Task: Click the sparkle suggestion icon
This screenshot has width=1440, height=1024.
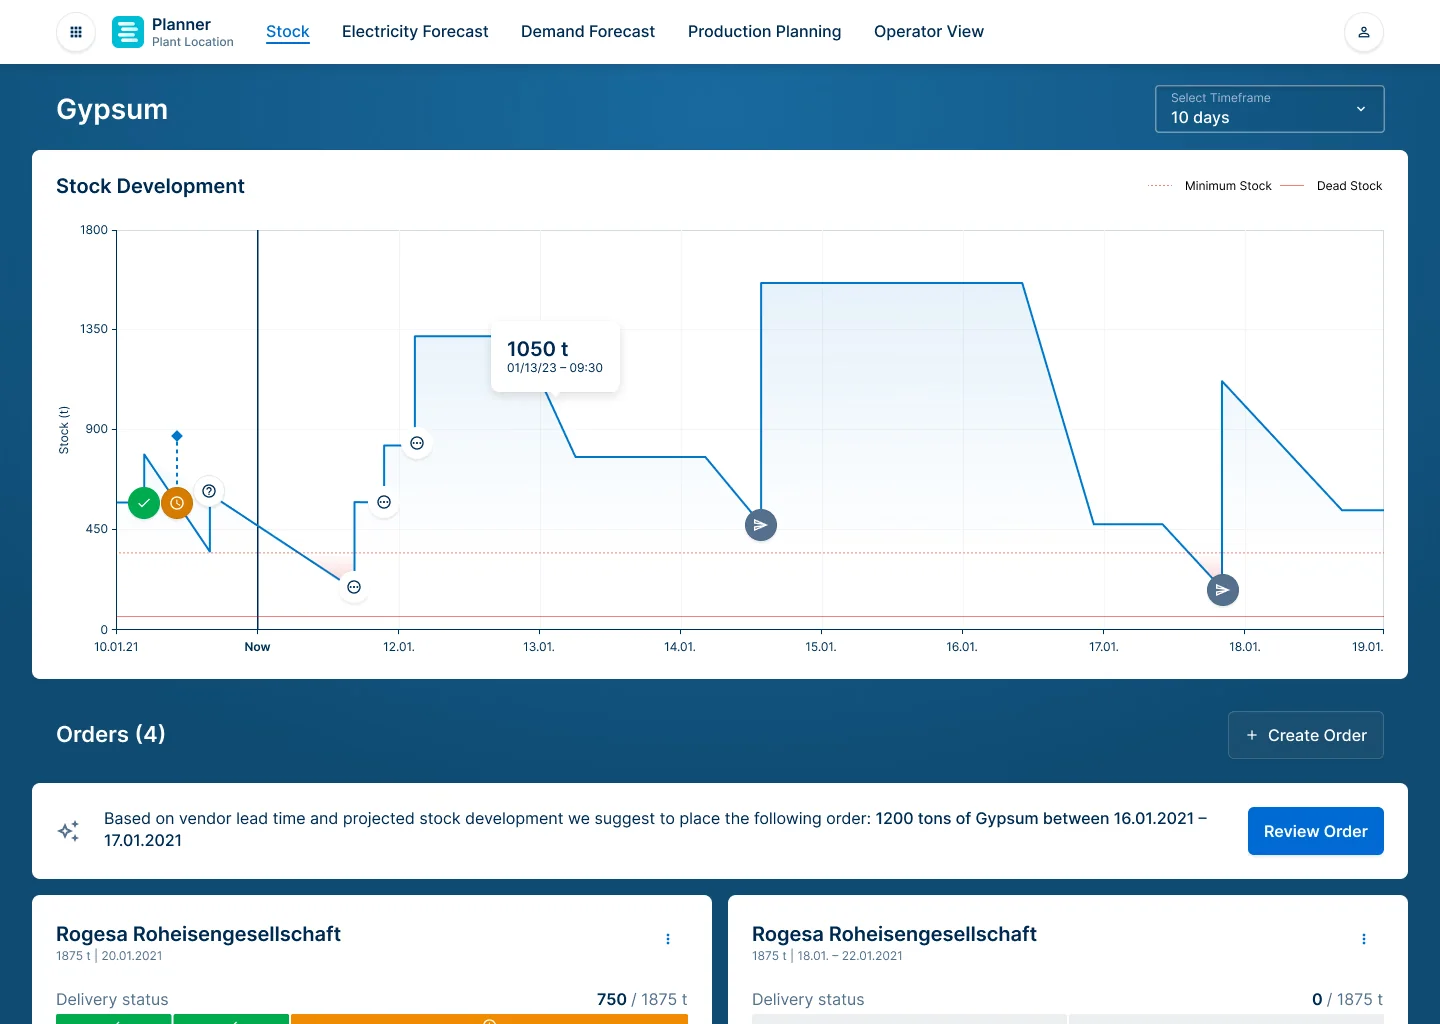Action: click(68, 831)
